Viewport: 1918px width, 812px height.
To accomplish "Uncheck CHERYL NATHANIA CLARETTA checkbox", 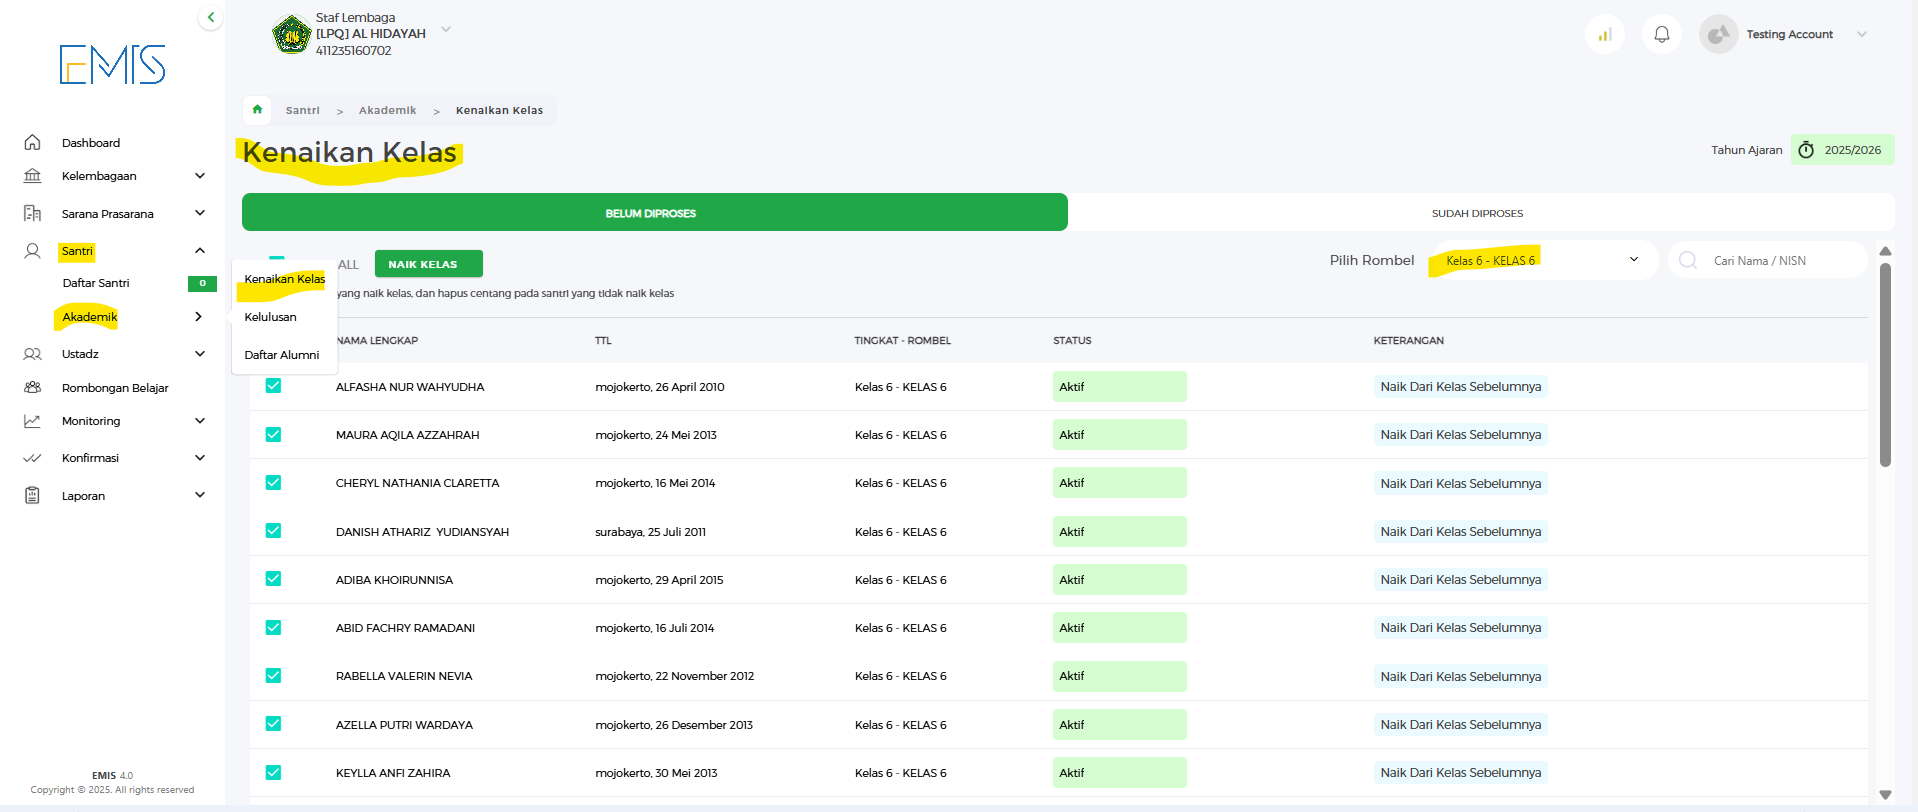I will pyautogui.click(x=273, y=482).
